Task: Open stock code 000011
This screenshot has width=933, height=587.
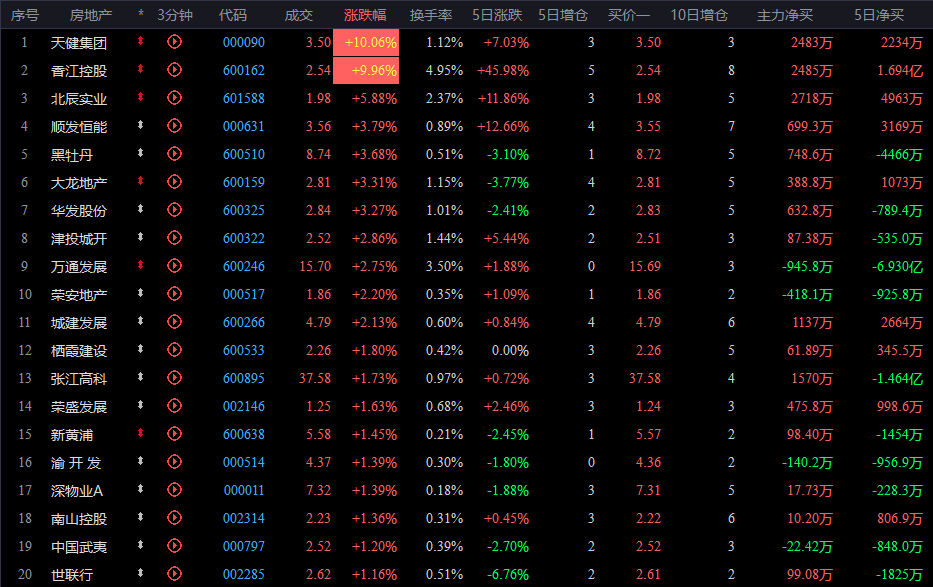Action: point(244,490)
